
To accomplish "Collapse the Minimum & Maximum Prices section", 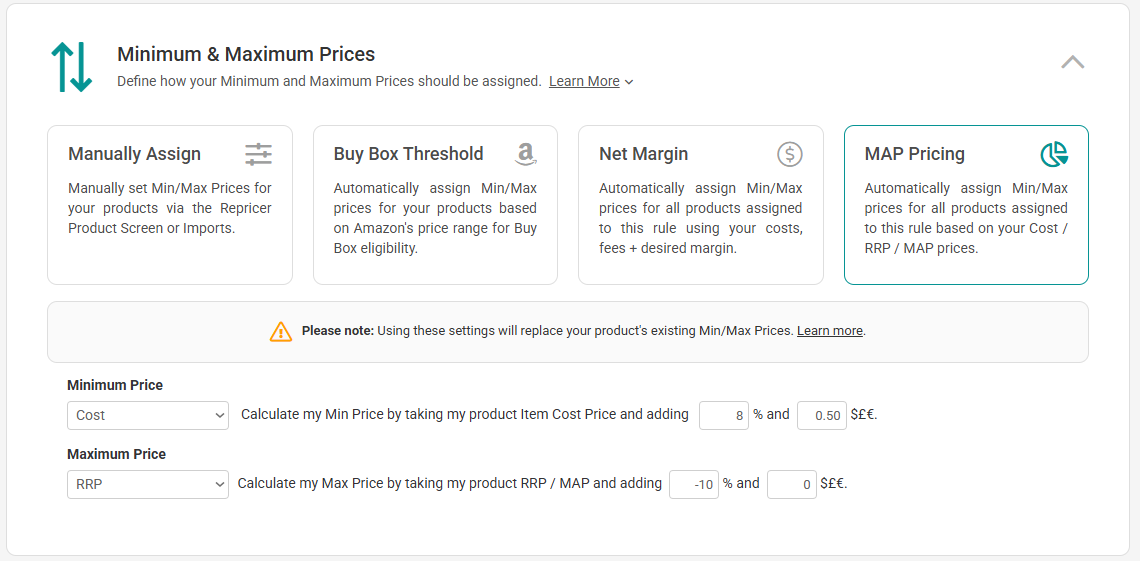I will [1072, 62].
